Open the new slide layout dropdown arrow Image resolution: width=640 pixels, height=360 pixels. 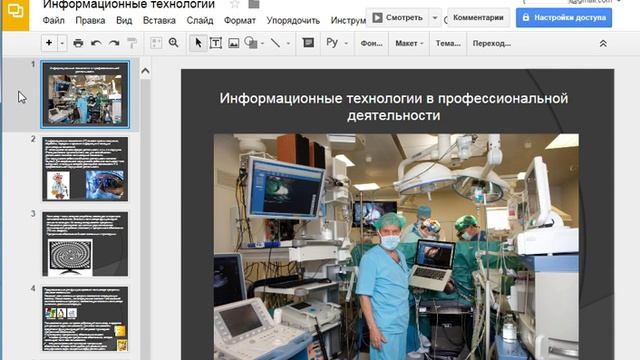[62, 43]
